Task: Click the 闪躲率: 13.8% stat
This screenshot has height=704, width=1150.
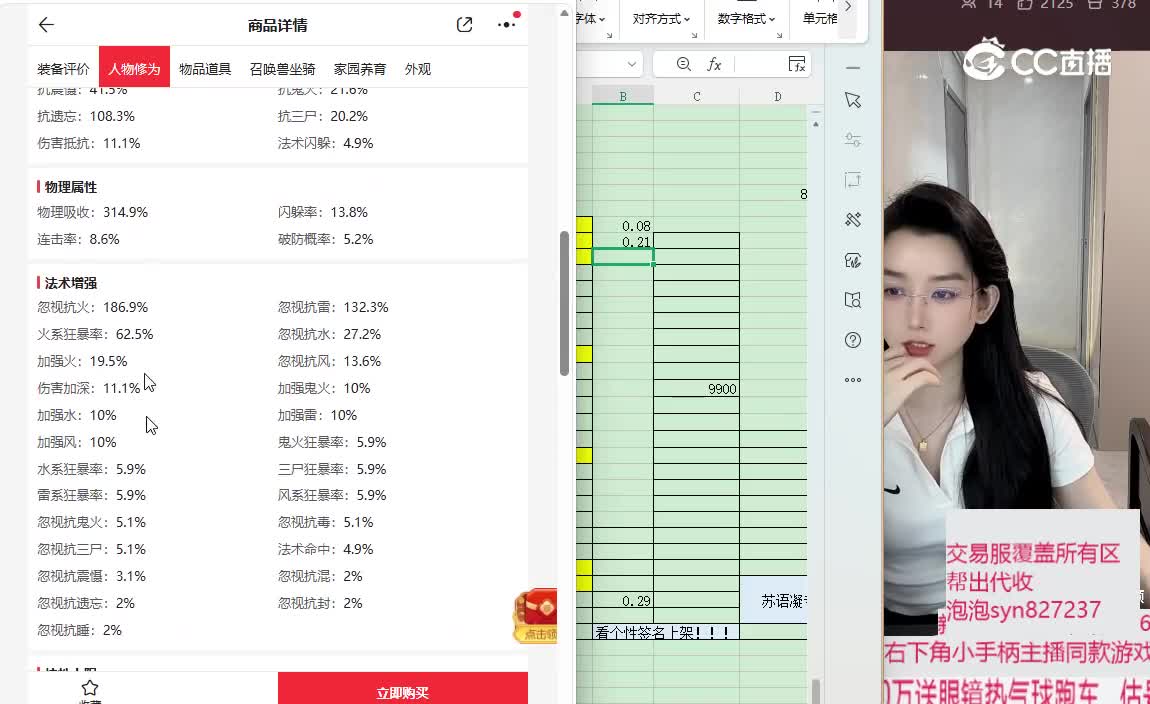Action: 323,212
